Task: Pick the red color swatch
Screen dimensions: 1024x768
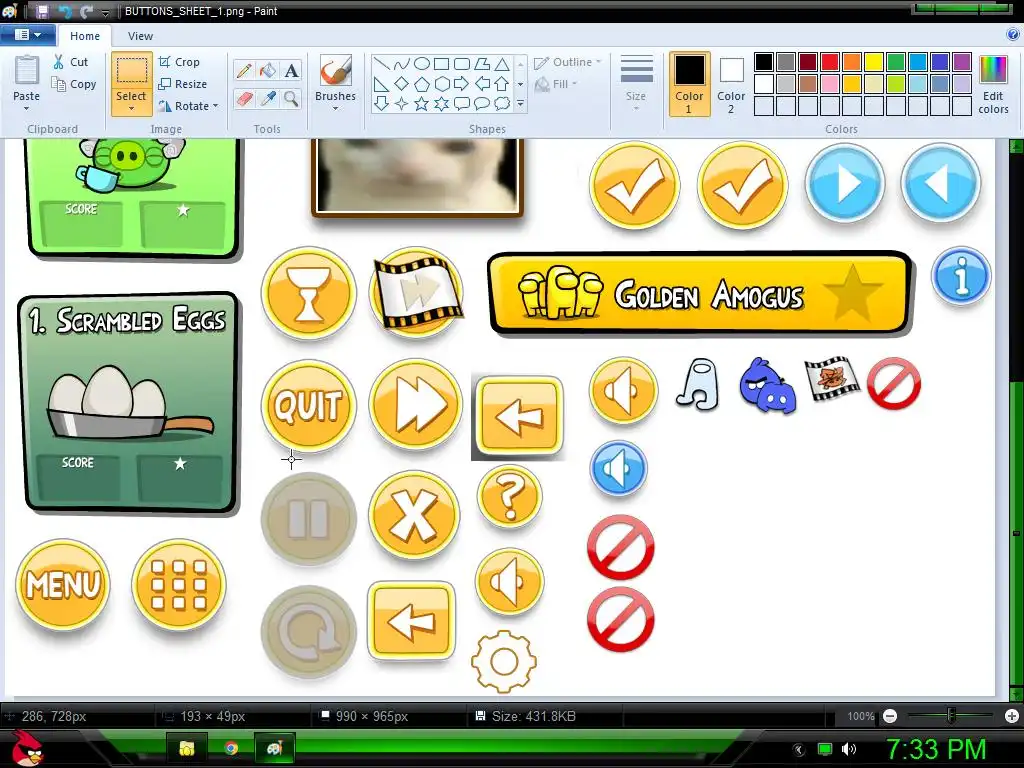Action: pyautogui.click(x=830, y=62)
